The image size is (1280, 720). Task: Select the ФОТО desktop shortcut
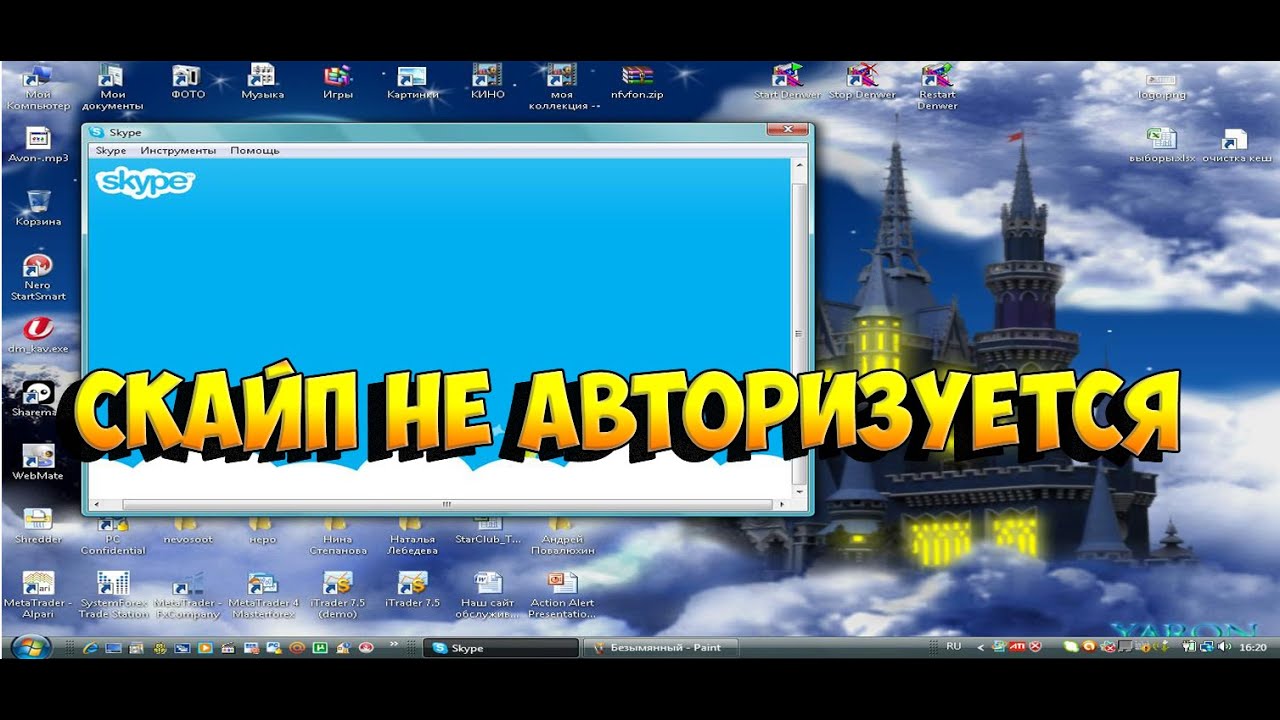pos(187,83)
